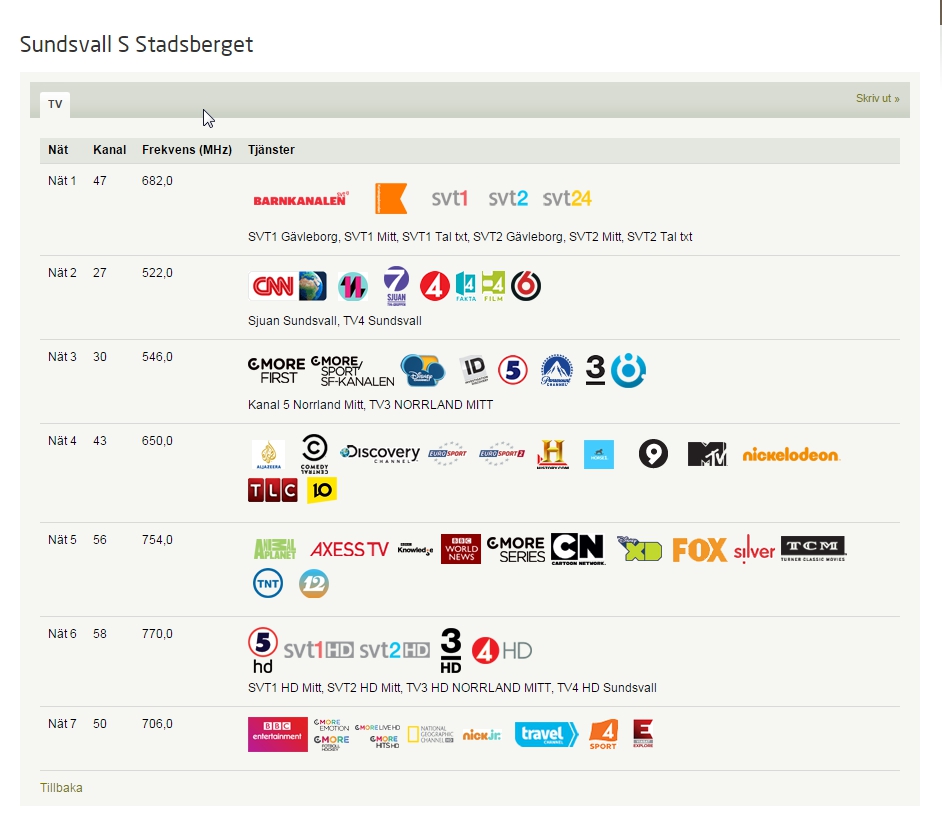Image resolution: width=942 pixels, height=823 pixels.
Task: Open the Al Jazeera logo
Action: (x=269, y=455)
